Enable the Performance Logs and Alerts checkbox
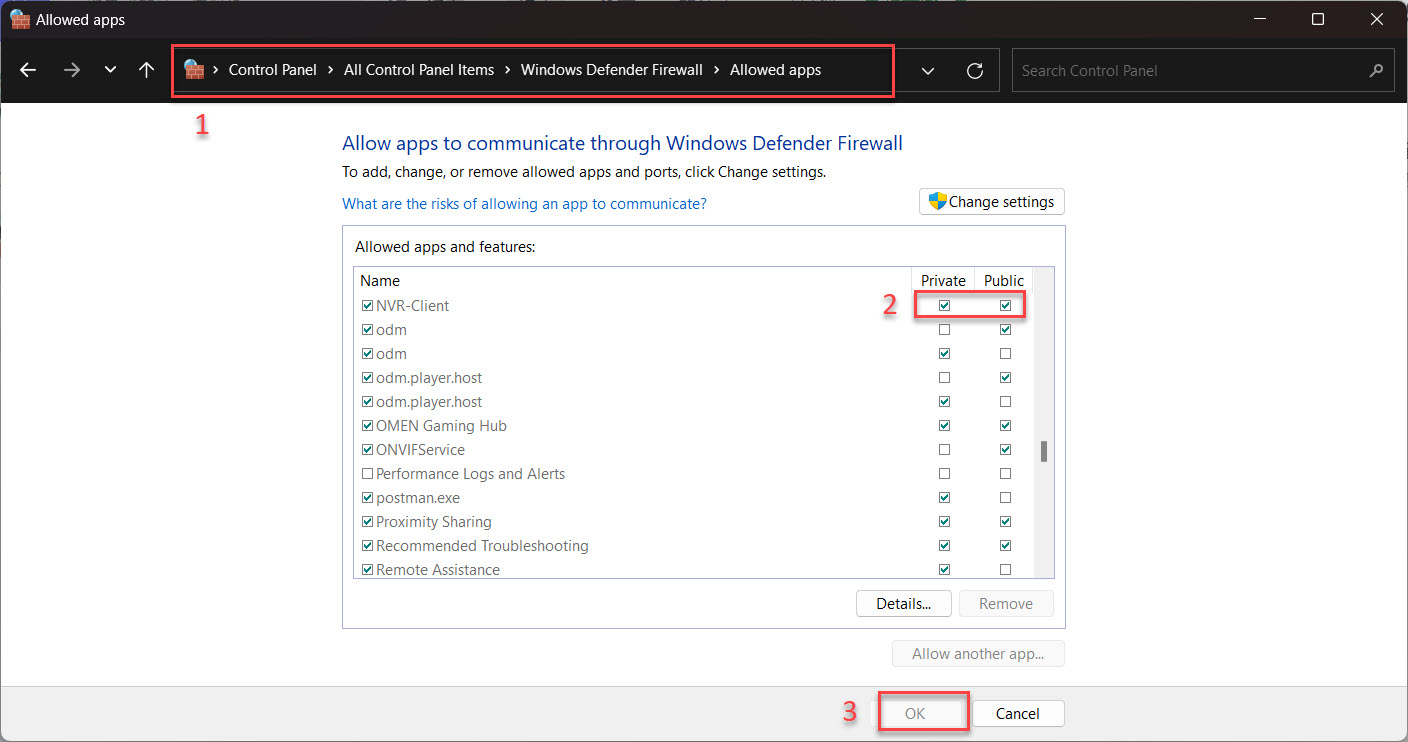 [367, 474]
